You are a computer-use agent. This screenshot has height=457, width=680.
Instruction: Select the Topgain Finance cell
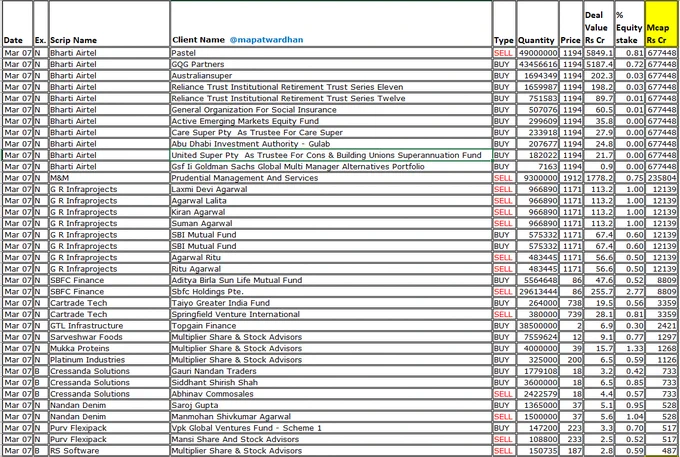coord(331,326)
